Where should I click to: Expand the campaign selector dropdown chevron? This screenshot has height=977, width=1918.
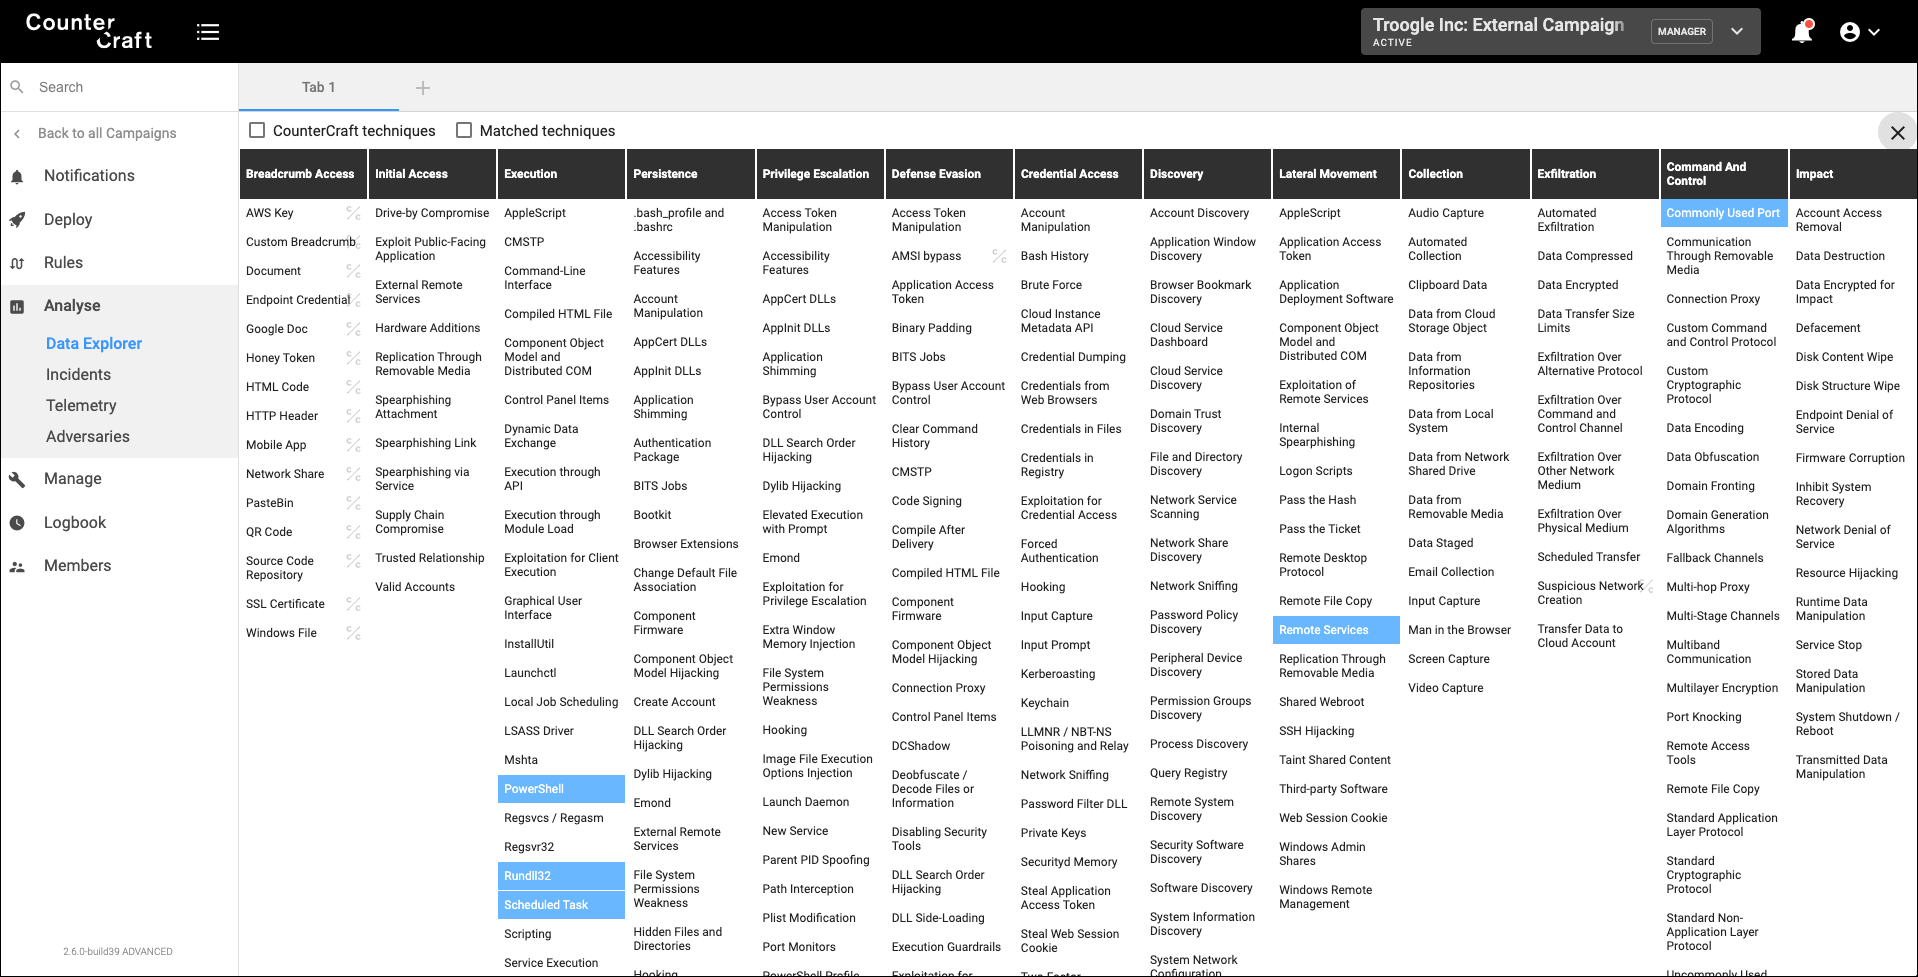click(x=1737, y=31)
